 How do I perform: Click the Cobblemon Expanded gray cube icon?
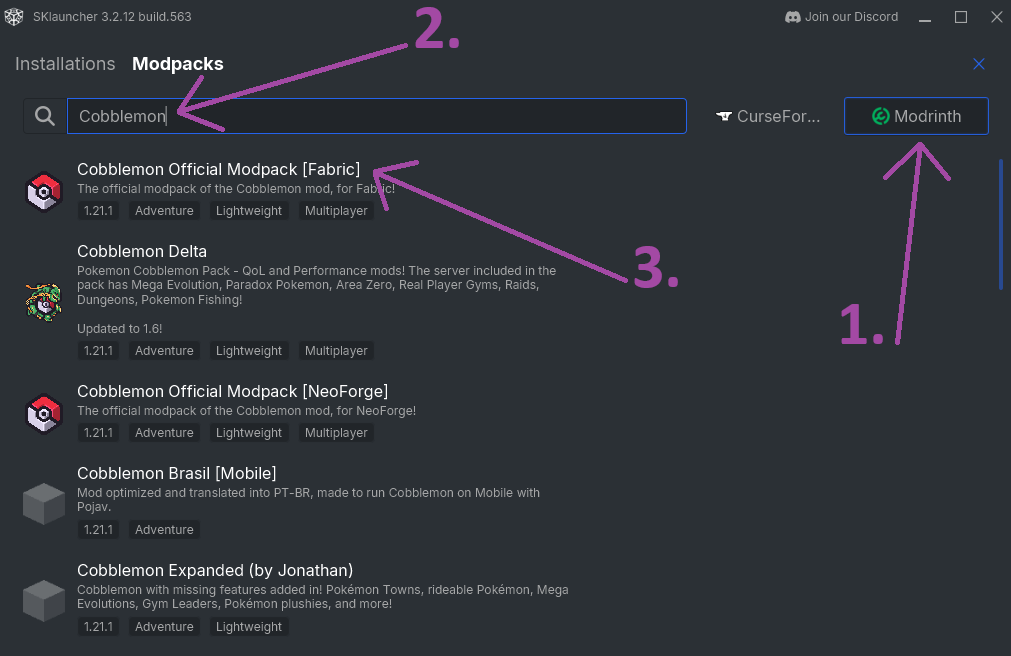(44, 600)
